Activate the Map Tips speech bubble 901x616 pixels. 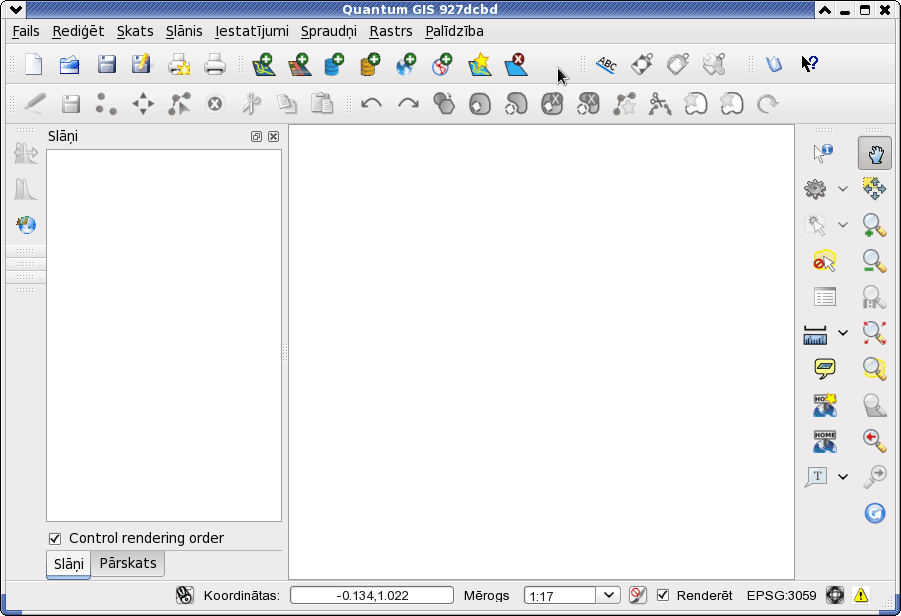point(825,368)
